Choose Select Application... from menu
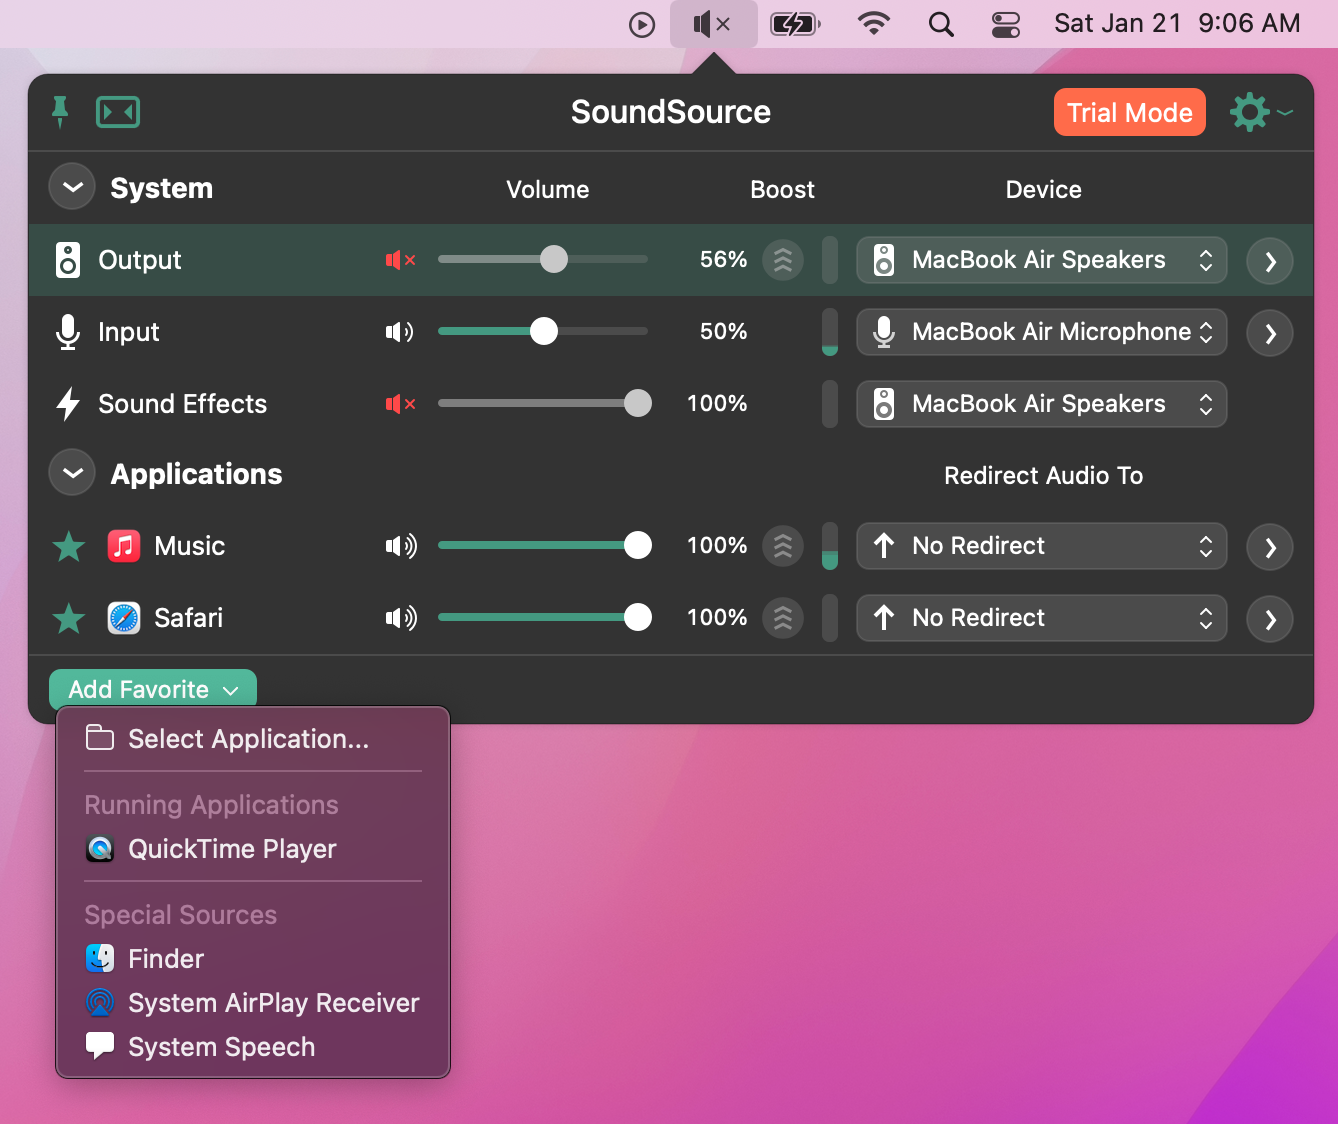The image size is (1338, 1124). click(x=253, y=739)
